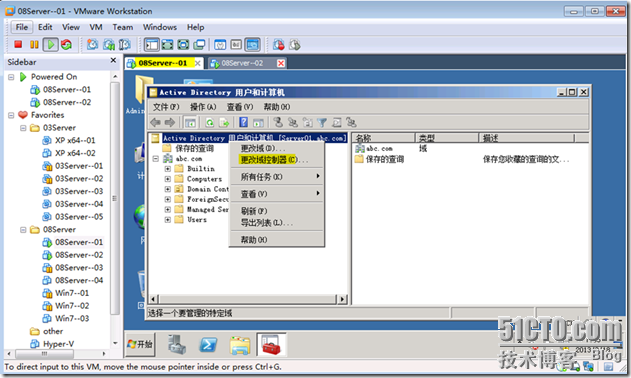Expand the Computers container
The width and height of the screenshot is (631, 378).
point(168,179)
